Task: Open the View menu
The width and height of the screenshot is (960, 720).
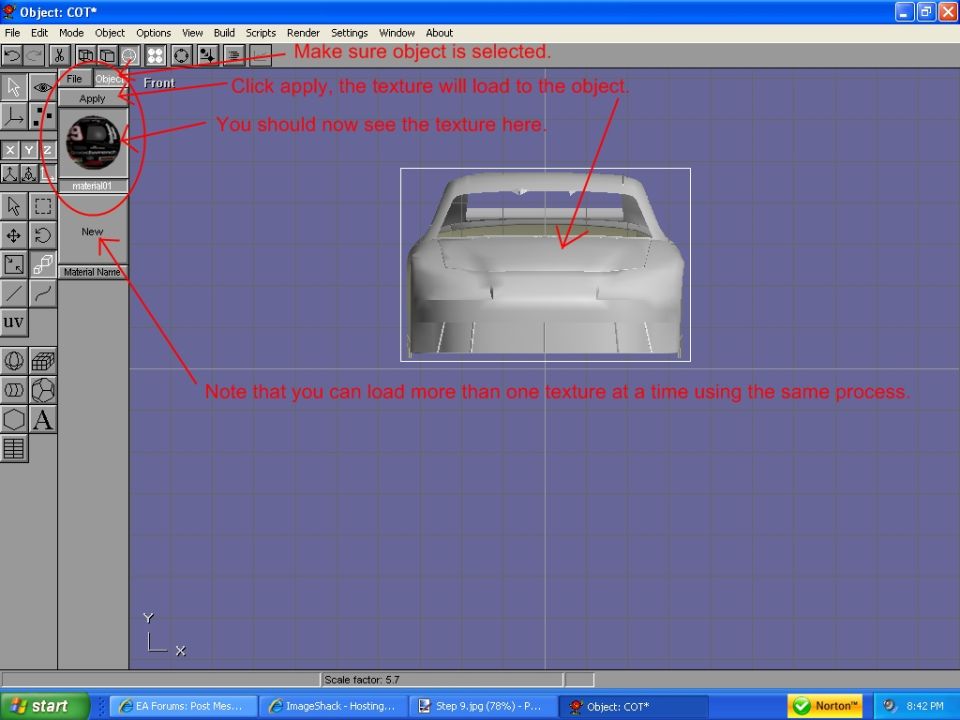Action: click(x=192, y=33)
